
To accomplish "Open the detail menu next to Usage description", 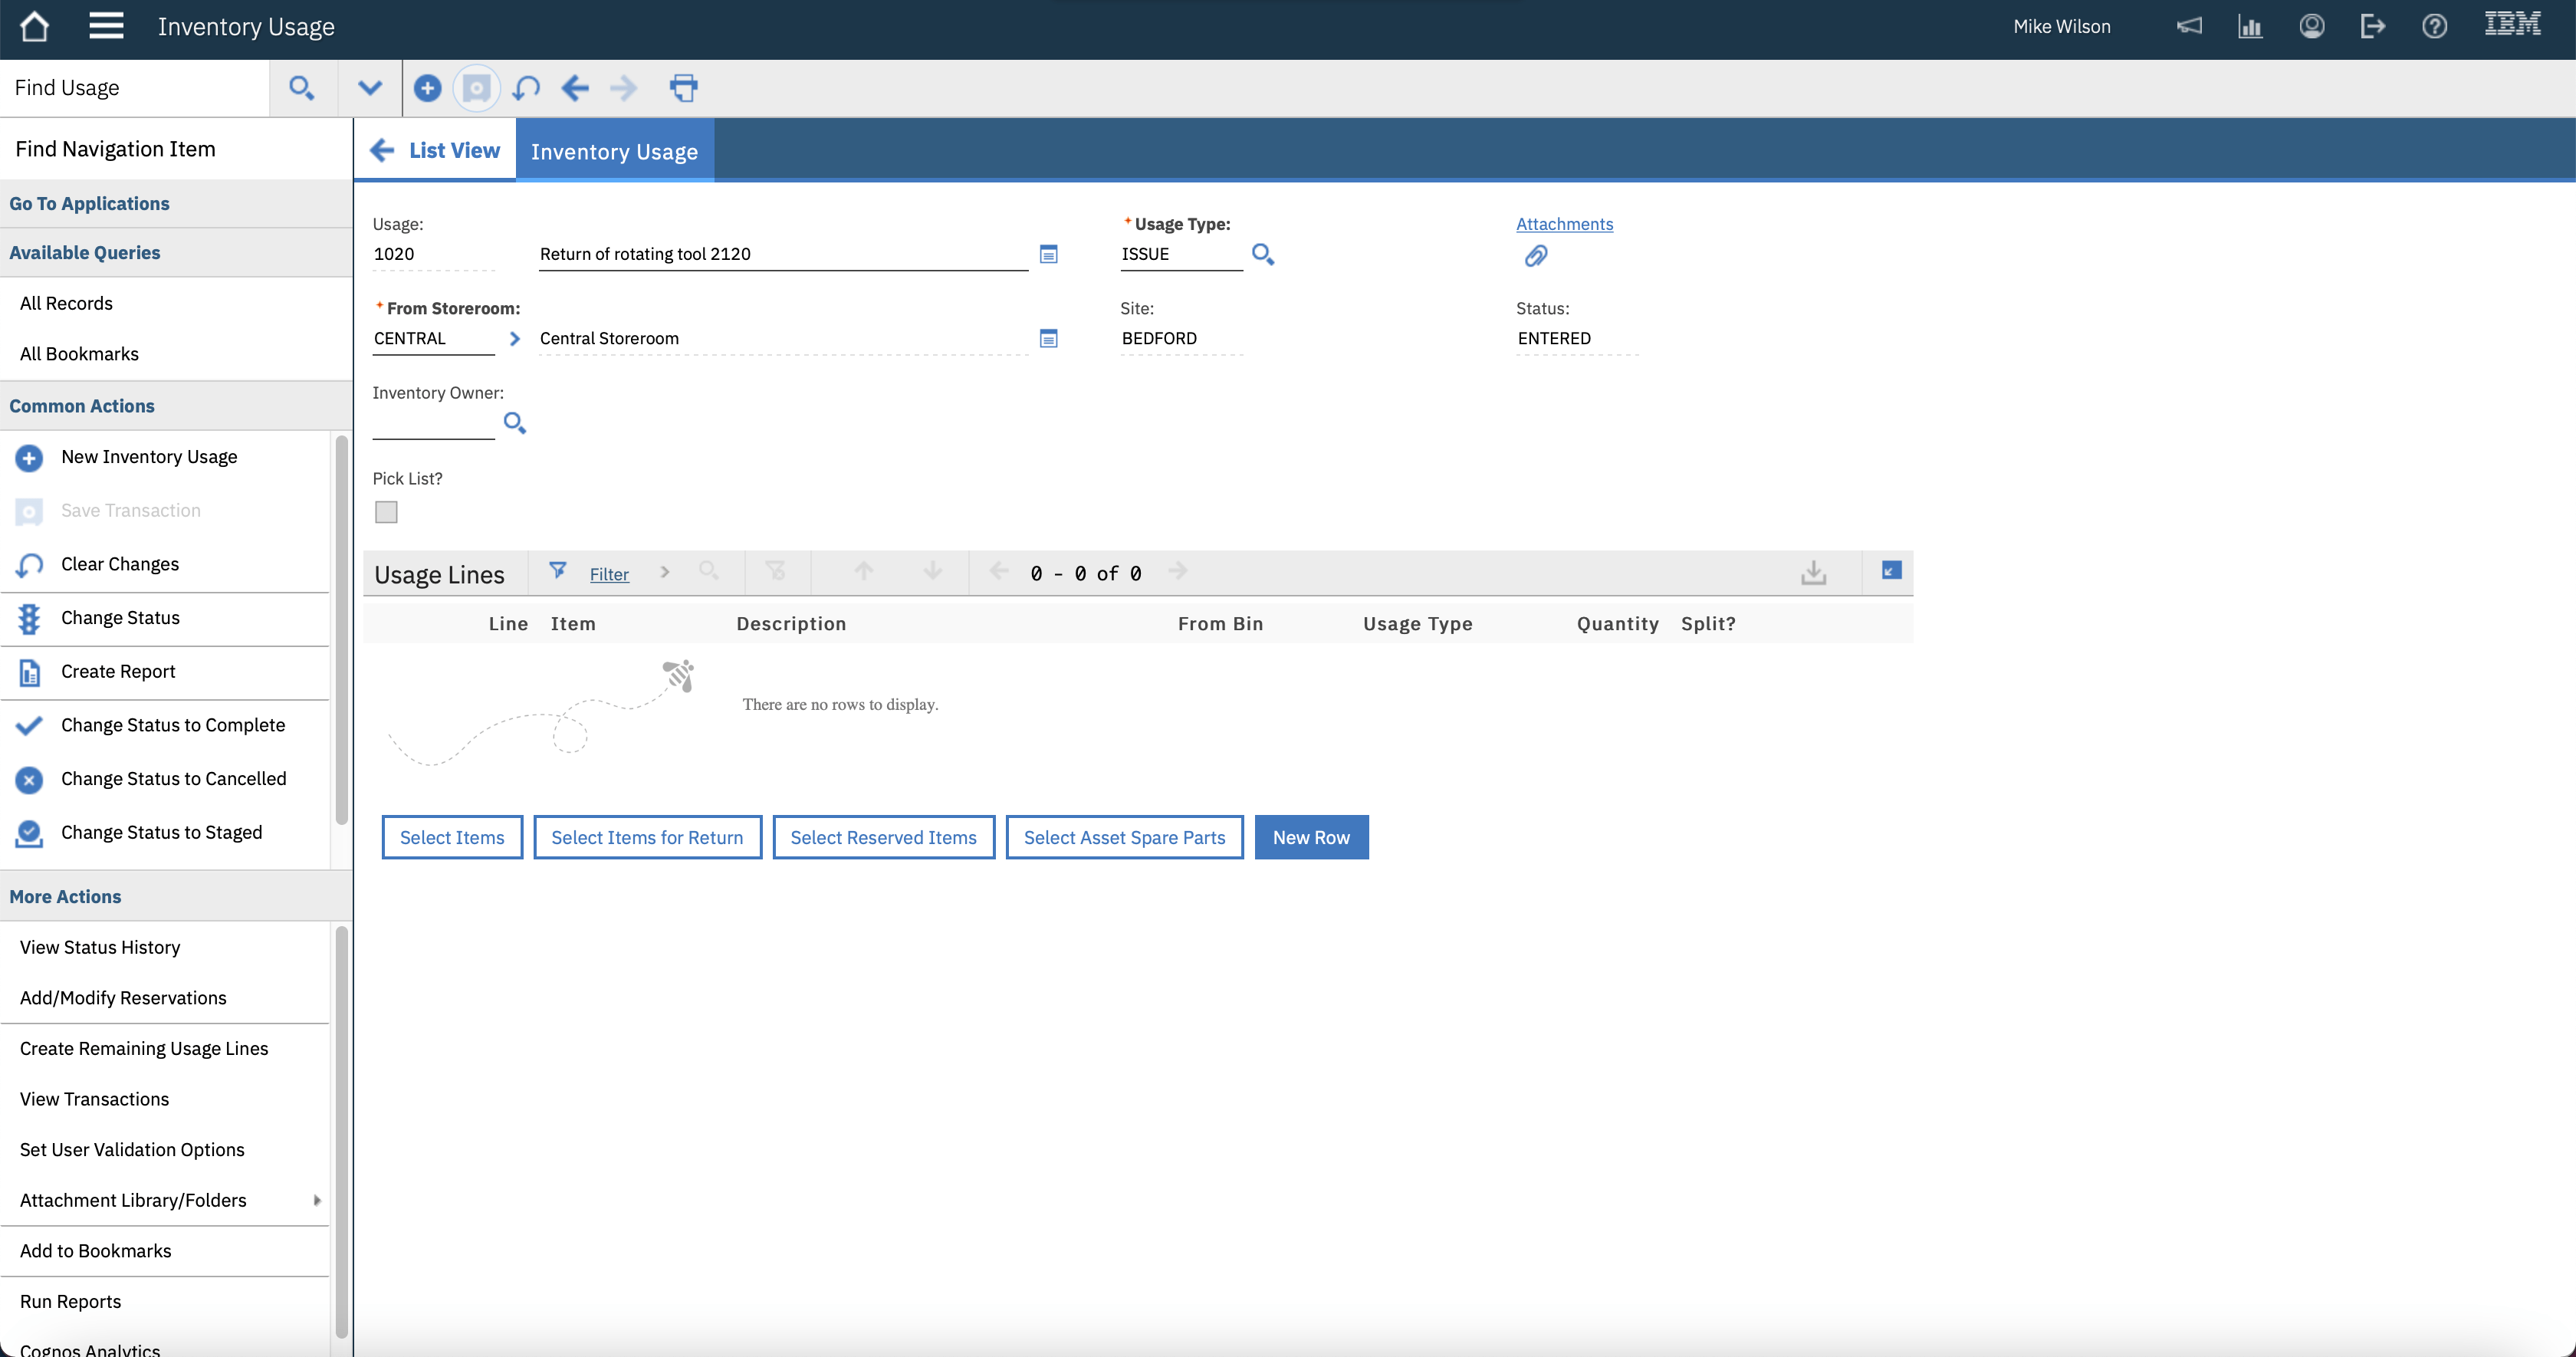I will [x=1048, y=254].
